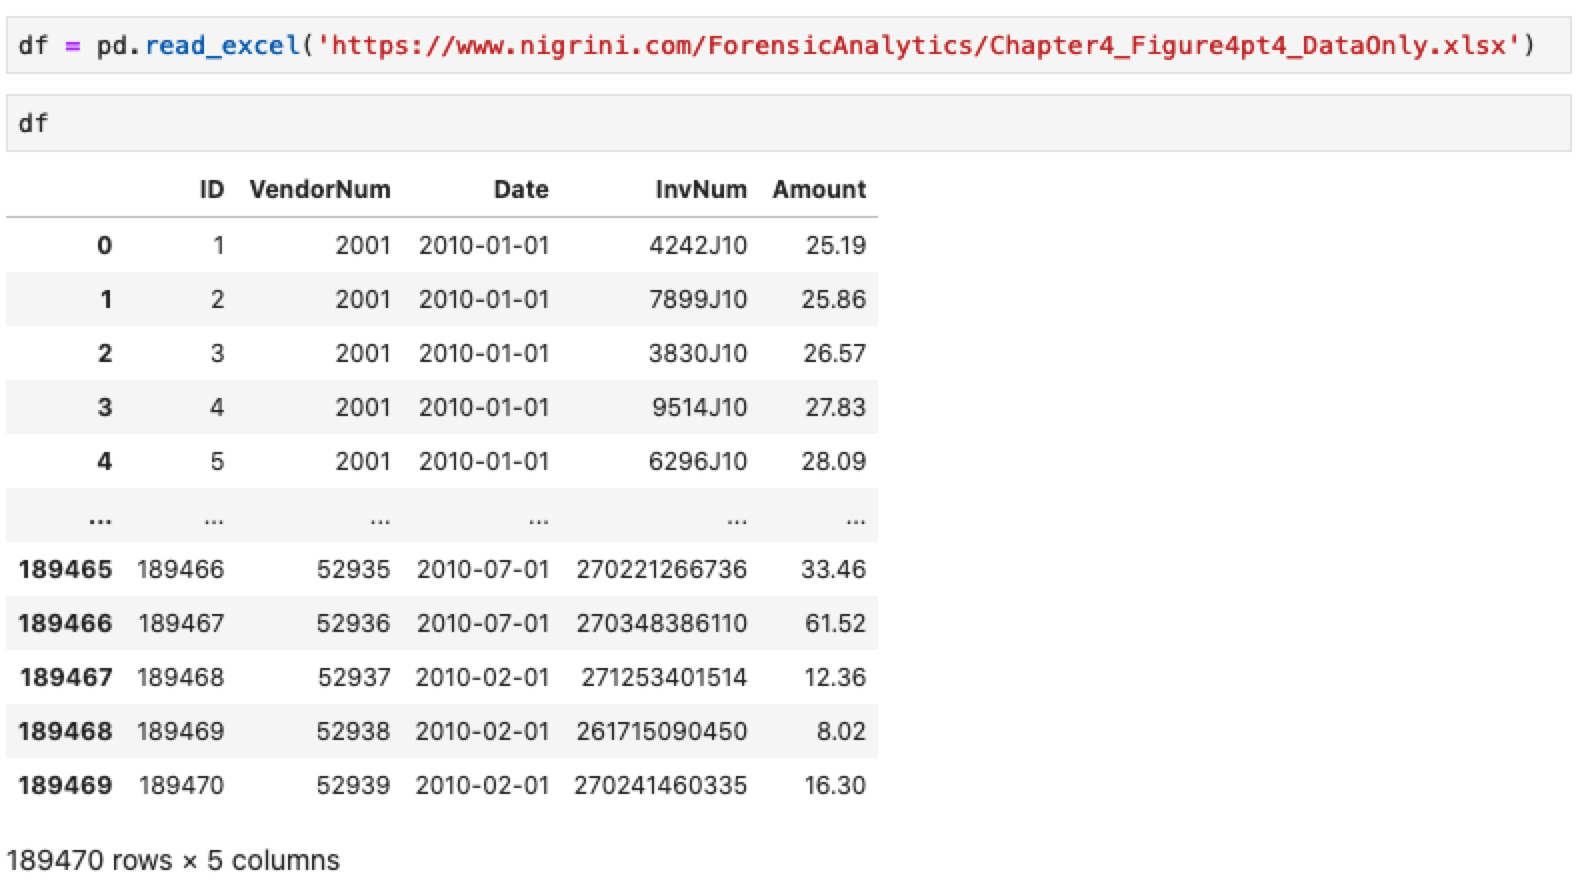
Task: Select invoice number 9514J10 cell
Action: pos(699,408)
